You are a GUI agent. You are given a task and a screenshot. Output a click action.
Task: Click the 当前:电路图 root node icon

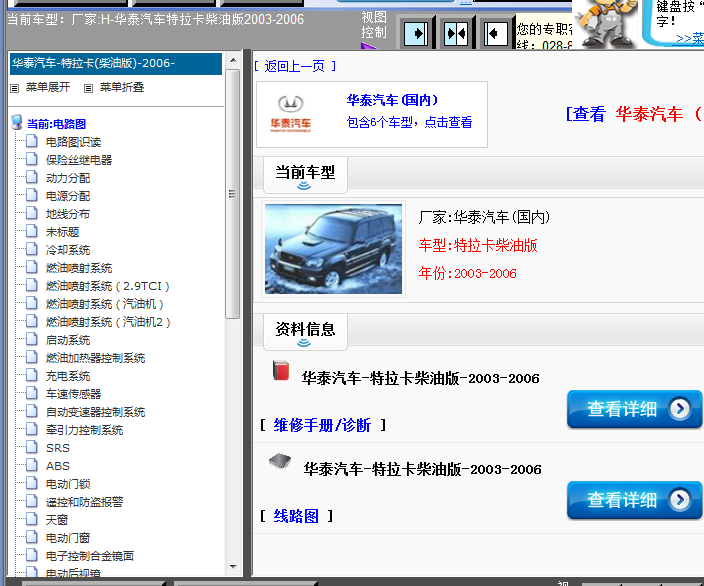point(17,122)
